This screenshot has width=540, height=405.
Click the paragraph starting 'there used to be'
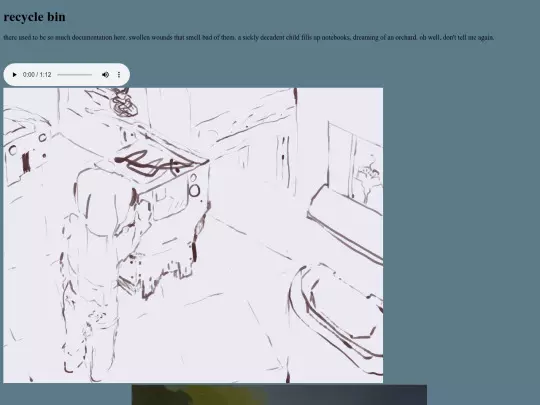coord(249,37)
